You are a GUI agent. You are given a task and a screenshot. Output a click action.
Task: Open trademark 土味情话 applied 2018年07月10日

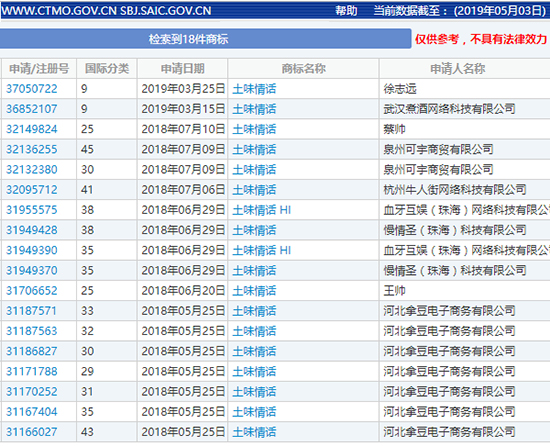254,129
